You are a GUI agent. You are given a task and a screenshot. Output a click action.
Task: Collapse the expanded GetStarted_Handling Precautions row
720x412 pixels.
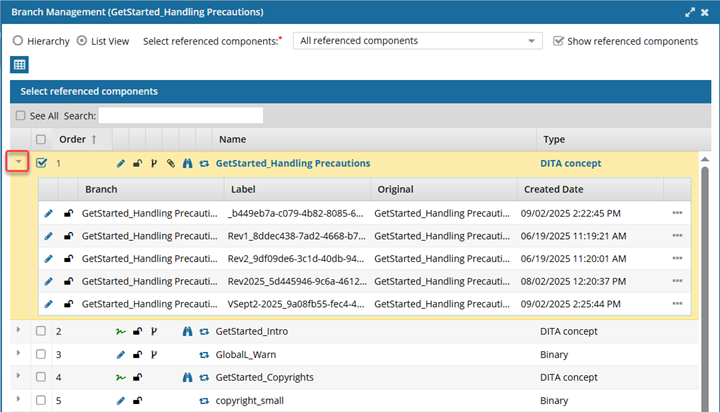[x=19, y=162]
